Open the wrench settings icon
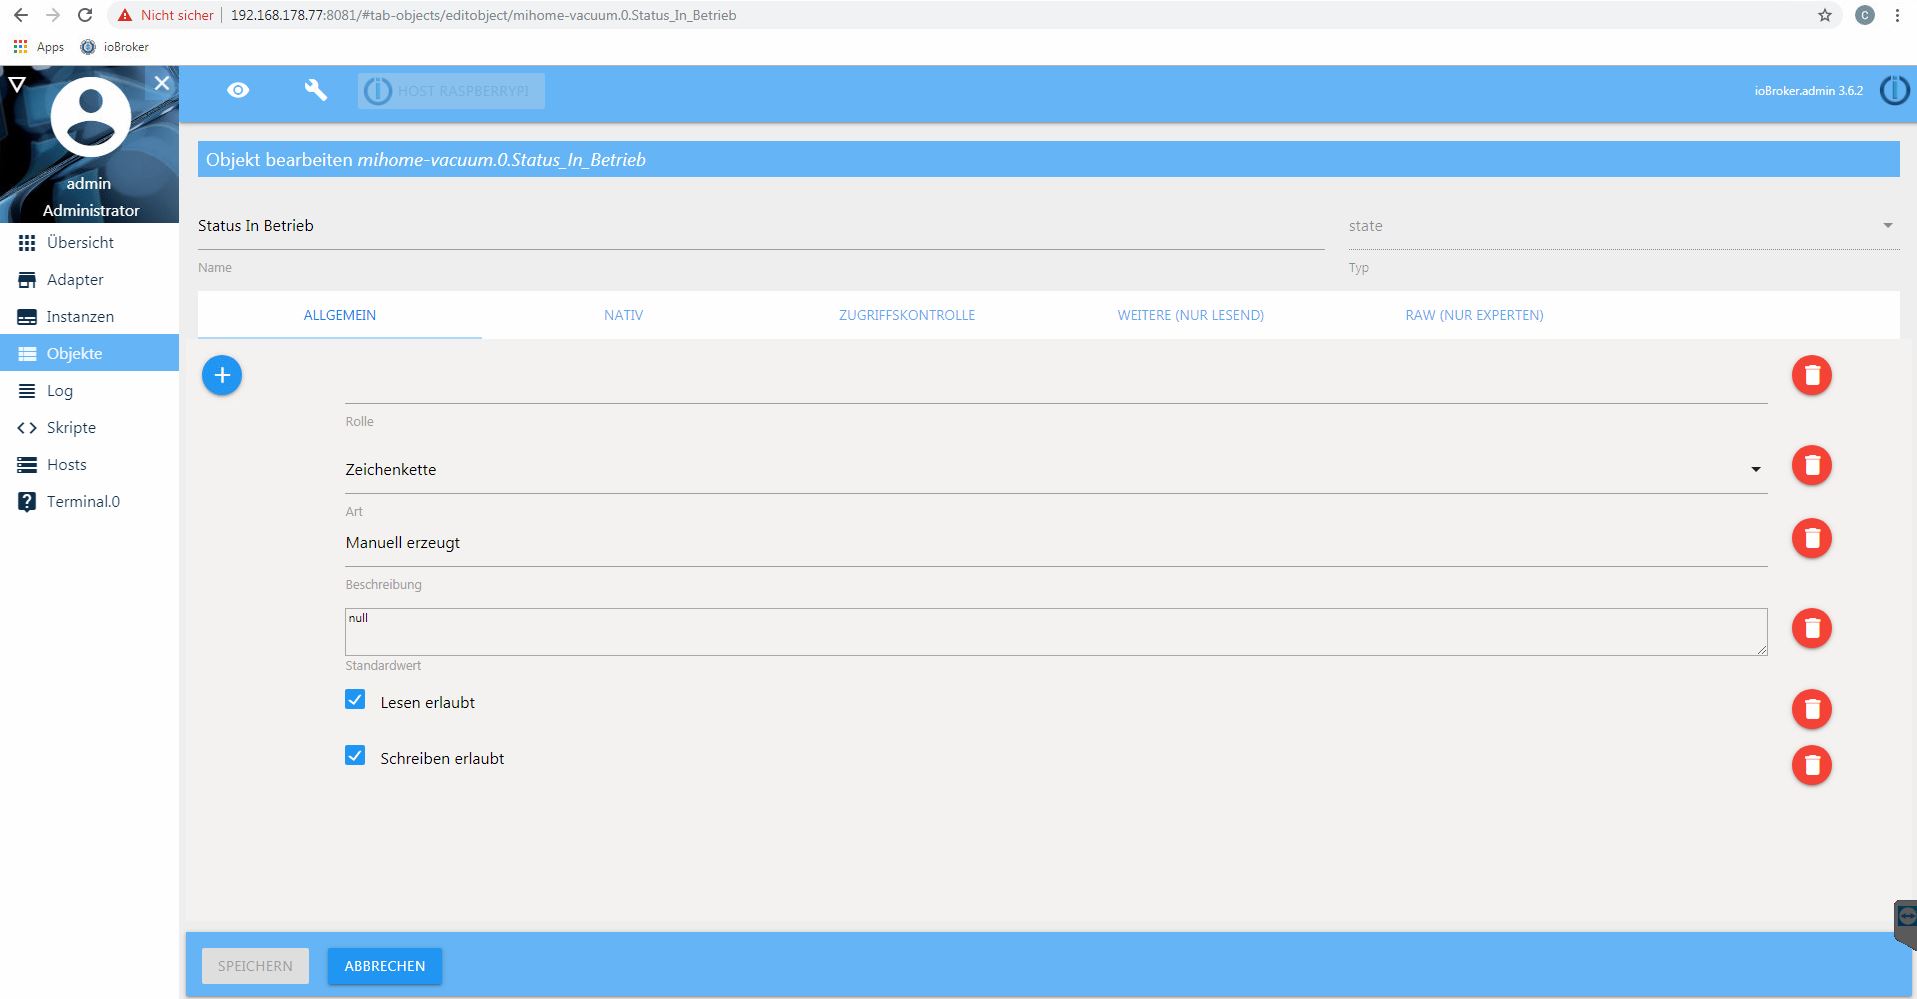Screen dimensions: 1917x999 (316, 90)
